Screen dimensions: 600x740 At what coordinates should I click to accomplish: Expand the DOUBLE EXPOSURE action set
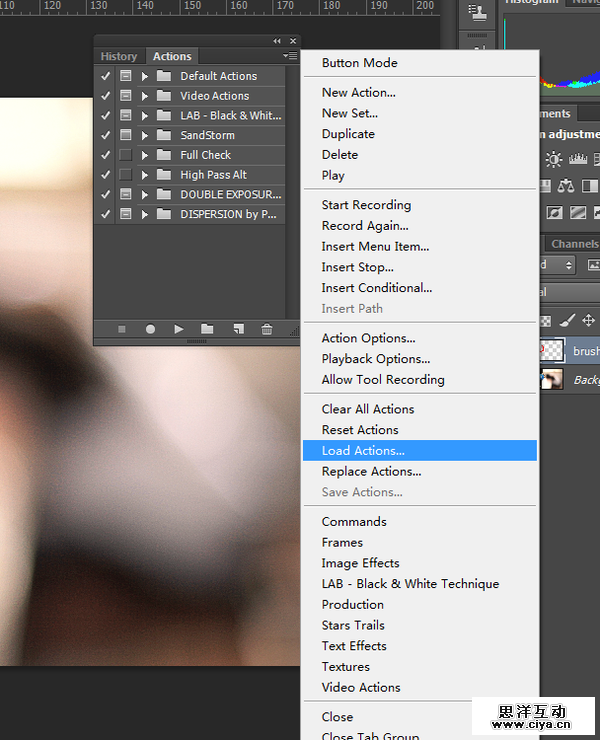pos(145,195)
